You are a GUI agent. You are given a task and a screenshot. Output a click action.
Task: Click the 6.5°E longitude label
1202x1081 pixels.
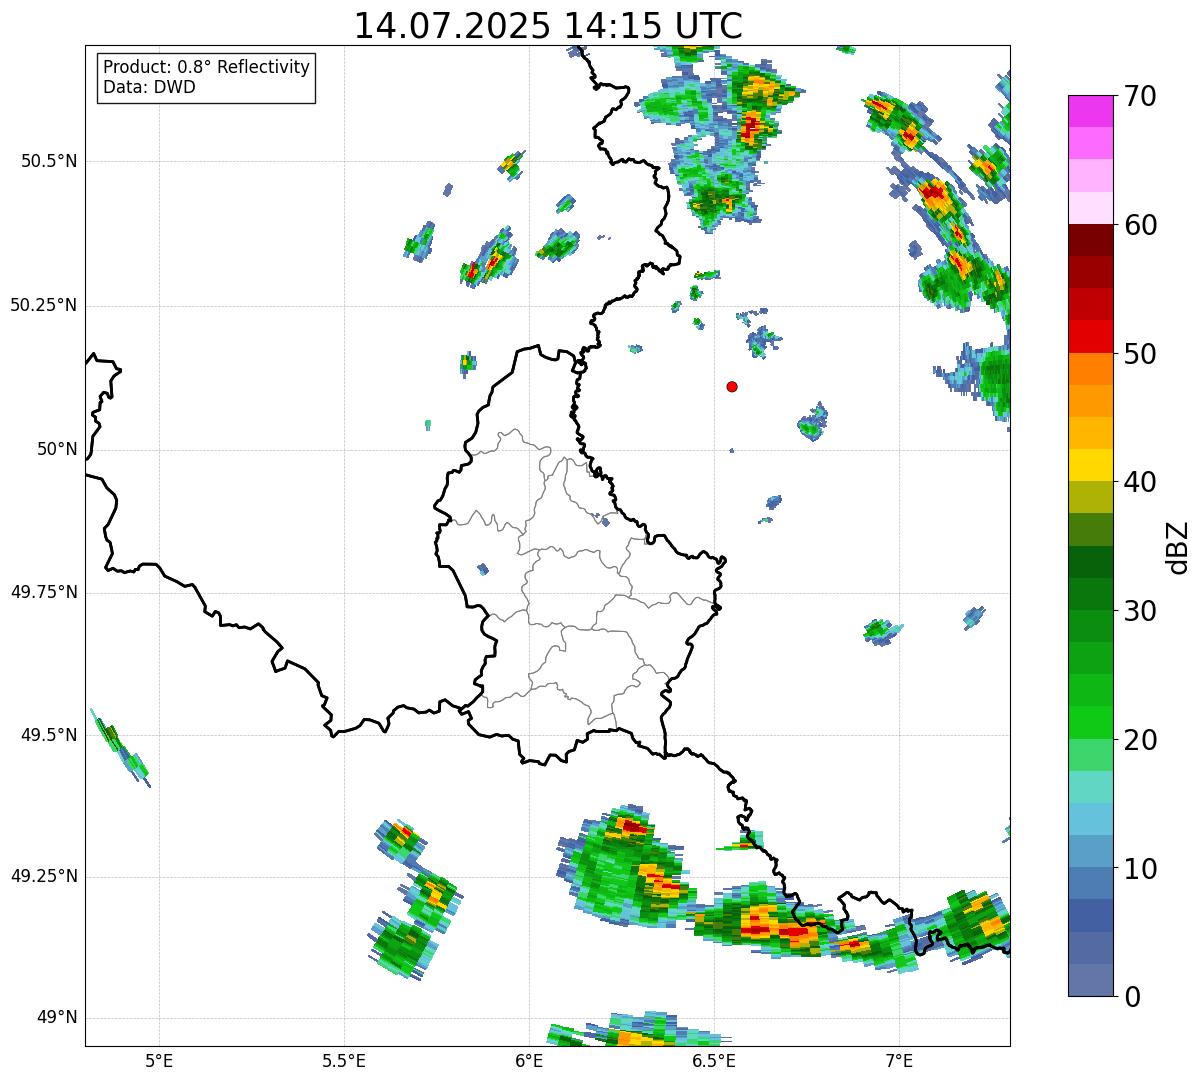tap(714, 1060)
